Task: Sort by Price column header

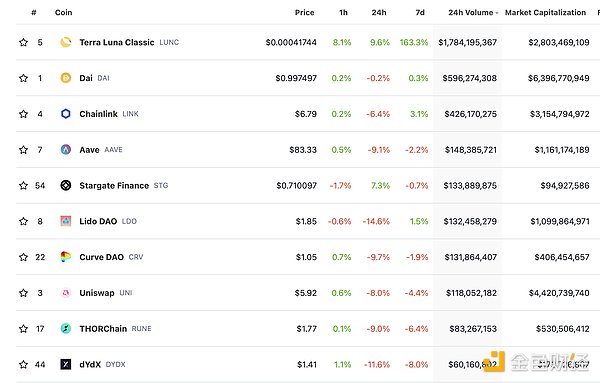Action: [305, 13]
